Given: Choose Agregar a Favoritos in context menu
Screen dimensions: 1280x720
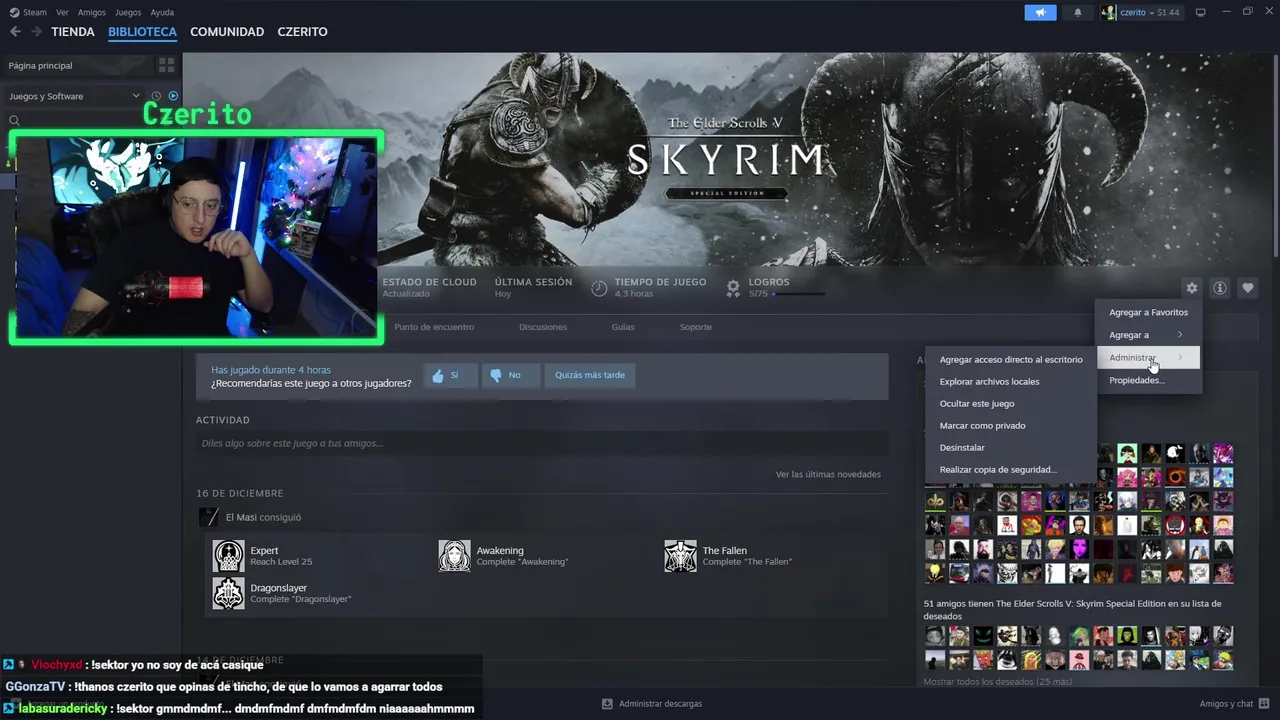Looking at the screenshot, I should pos(1148,312).
